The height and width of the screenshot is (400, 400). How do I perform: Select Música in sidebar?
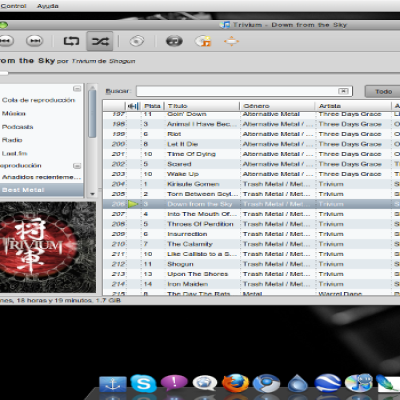click(14, 114)
